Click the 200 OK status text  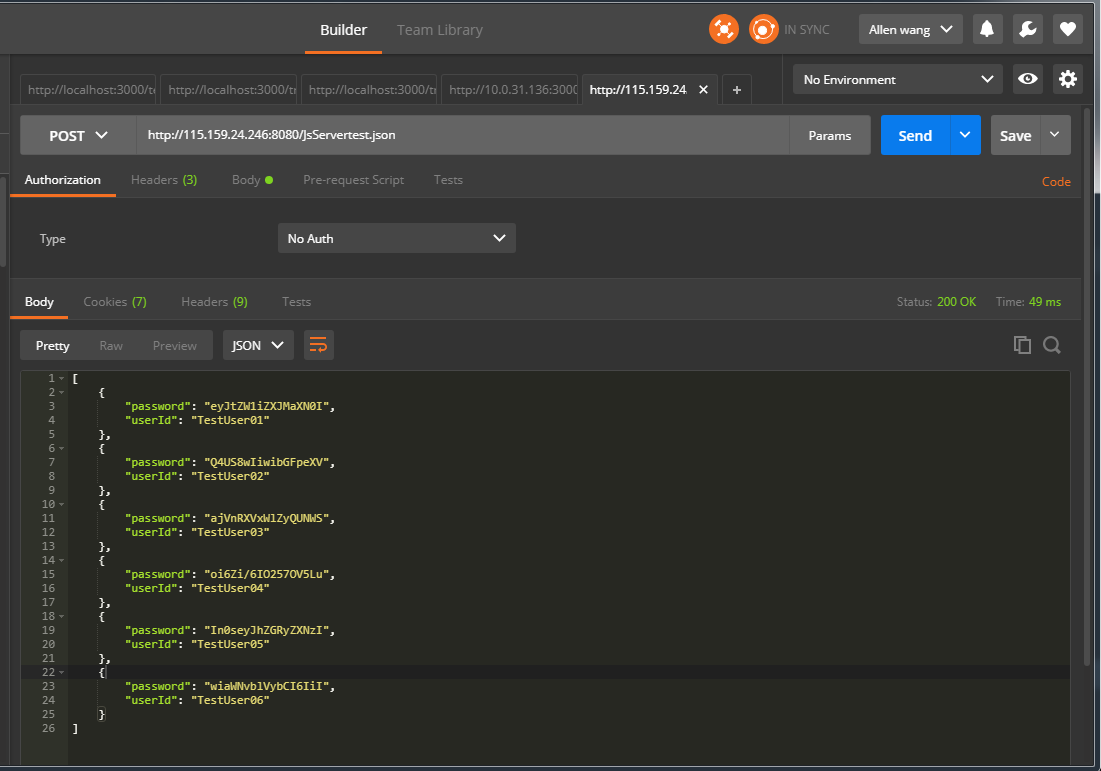point(956,302)
